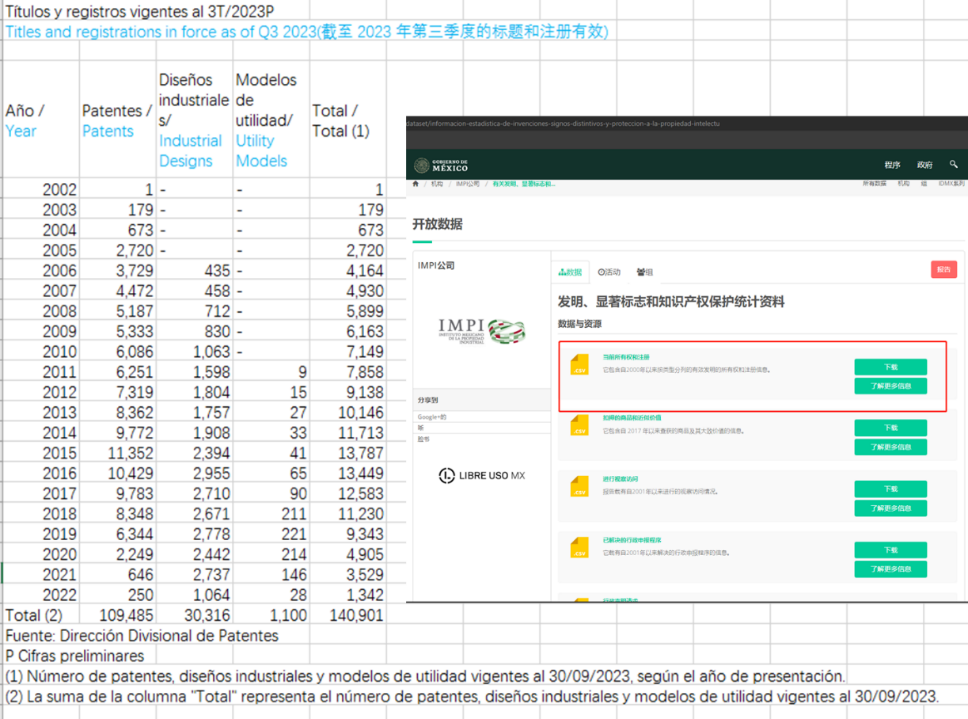The height and width of the screenshot is (719, 968).
Task: Select footnote (2) beginning 'La suma de la columna'
Action: click(472, 697)
